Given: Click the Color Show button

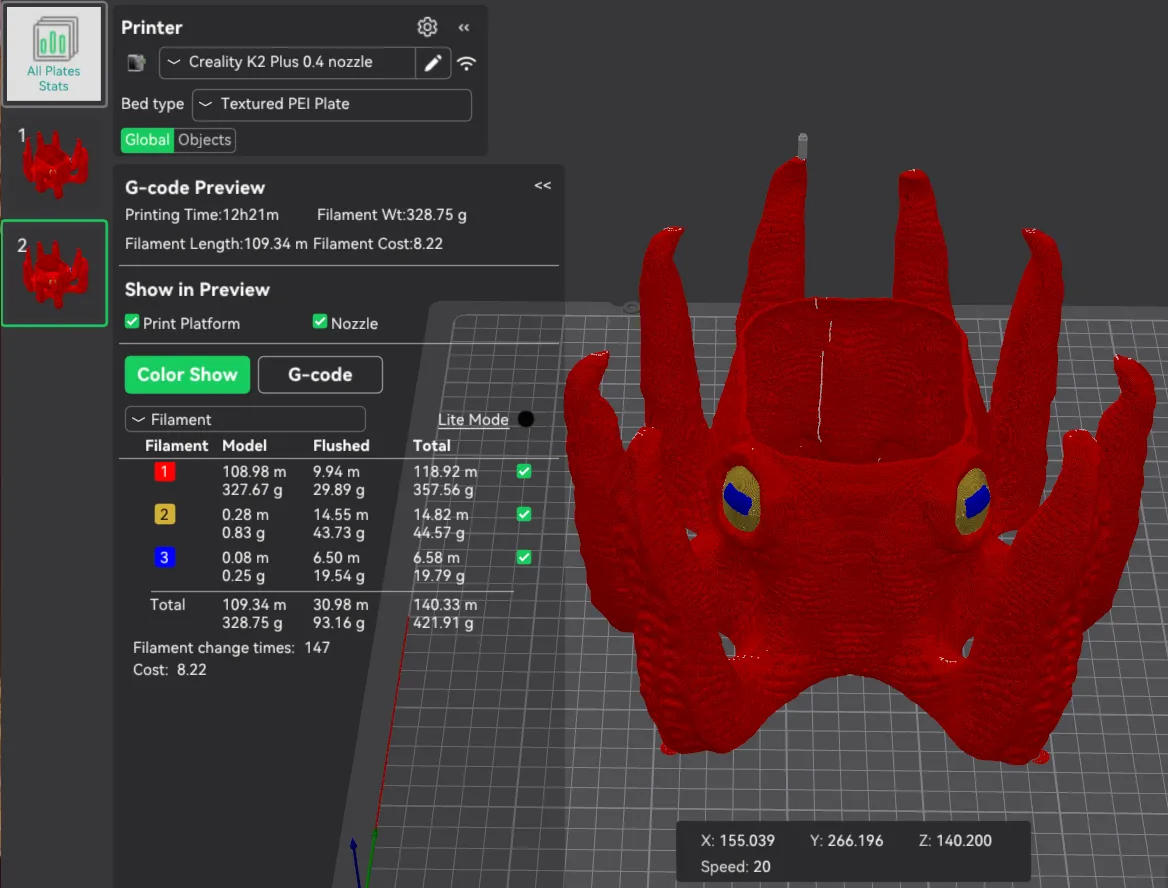Looking at the screenshot, I should coord(187,374).
